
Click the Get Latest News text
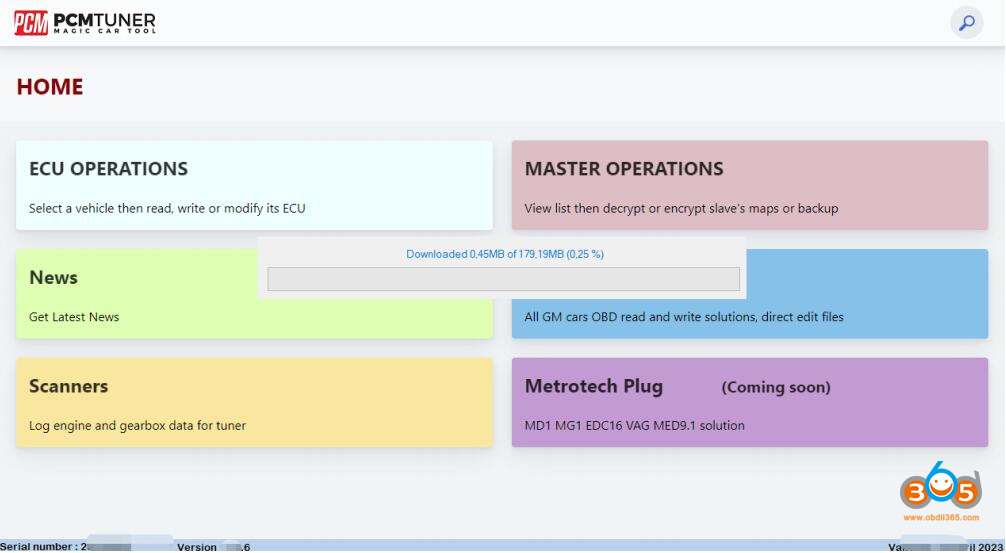coord(74,317)
